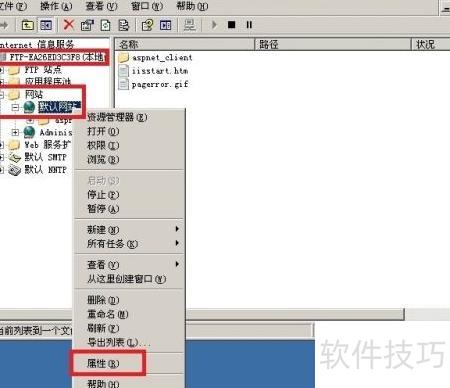Choose 属性 from the context menu
450x388 pixels.
[103, 364]
